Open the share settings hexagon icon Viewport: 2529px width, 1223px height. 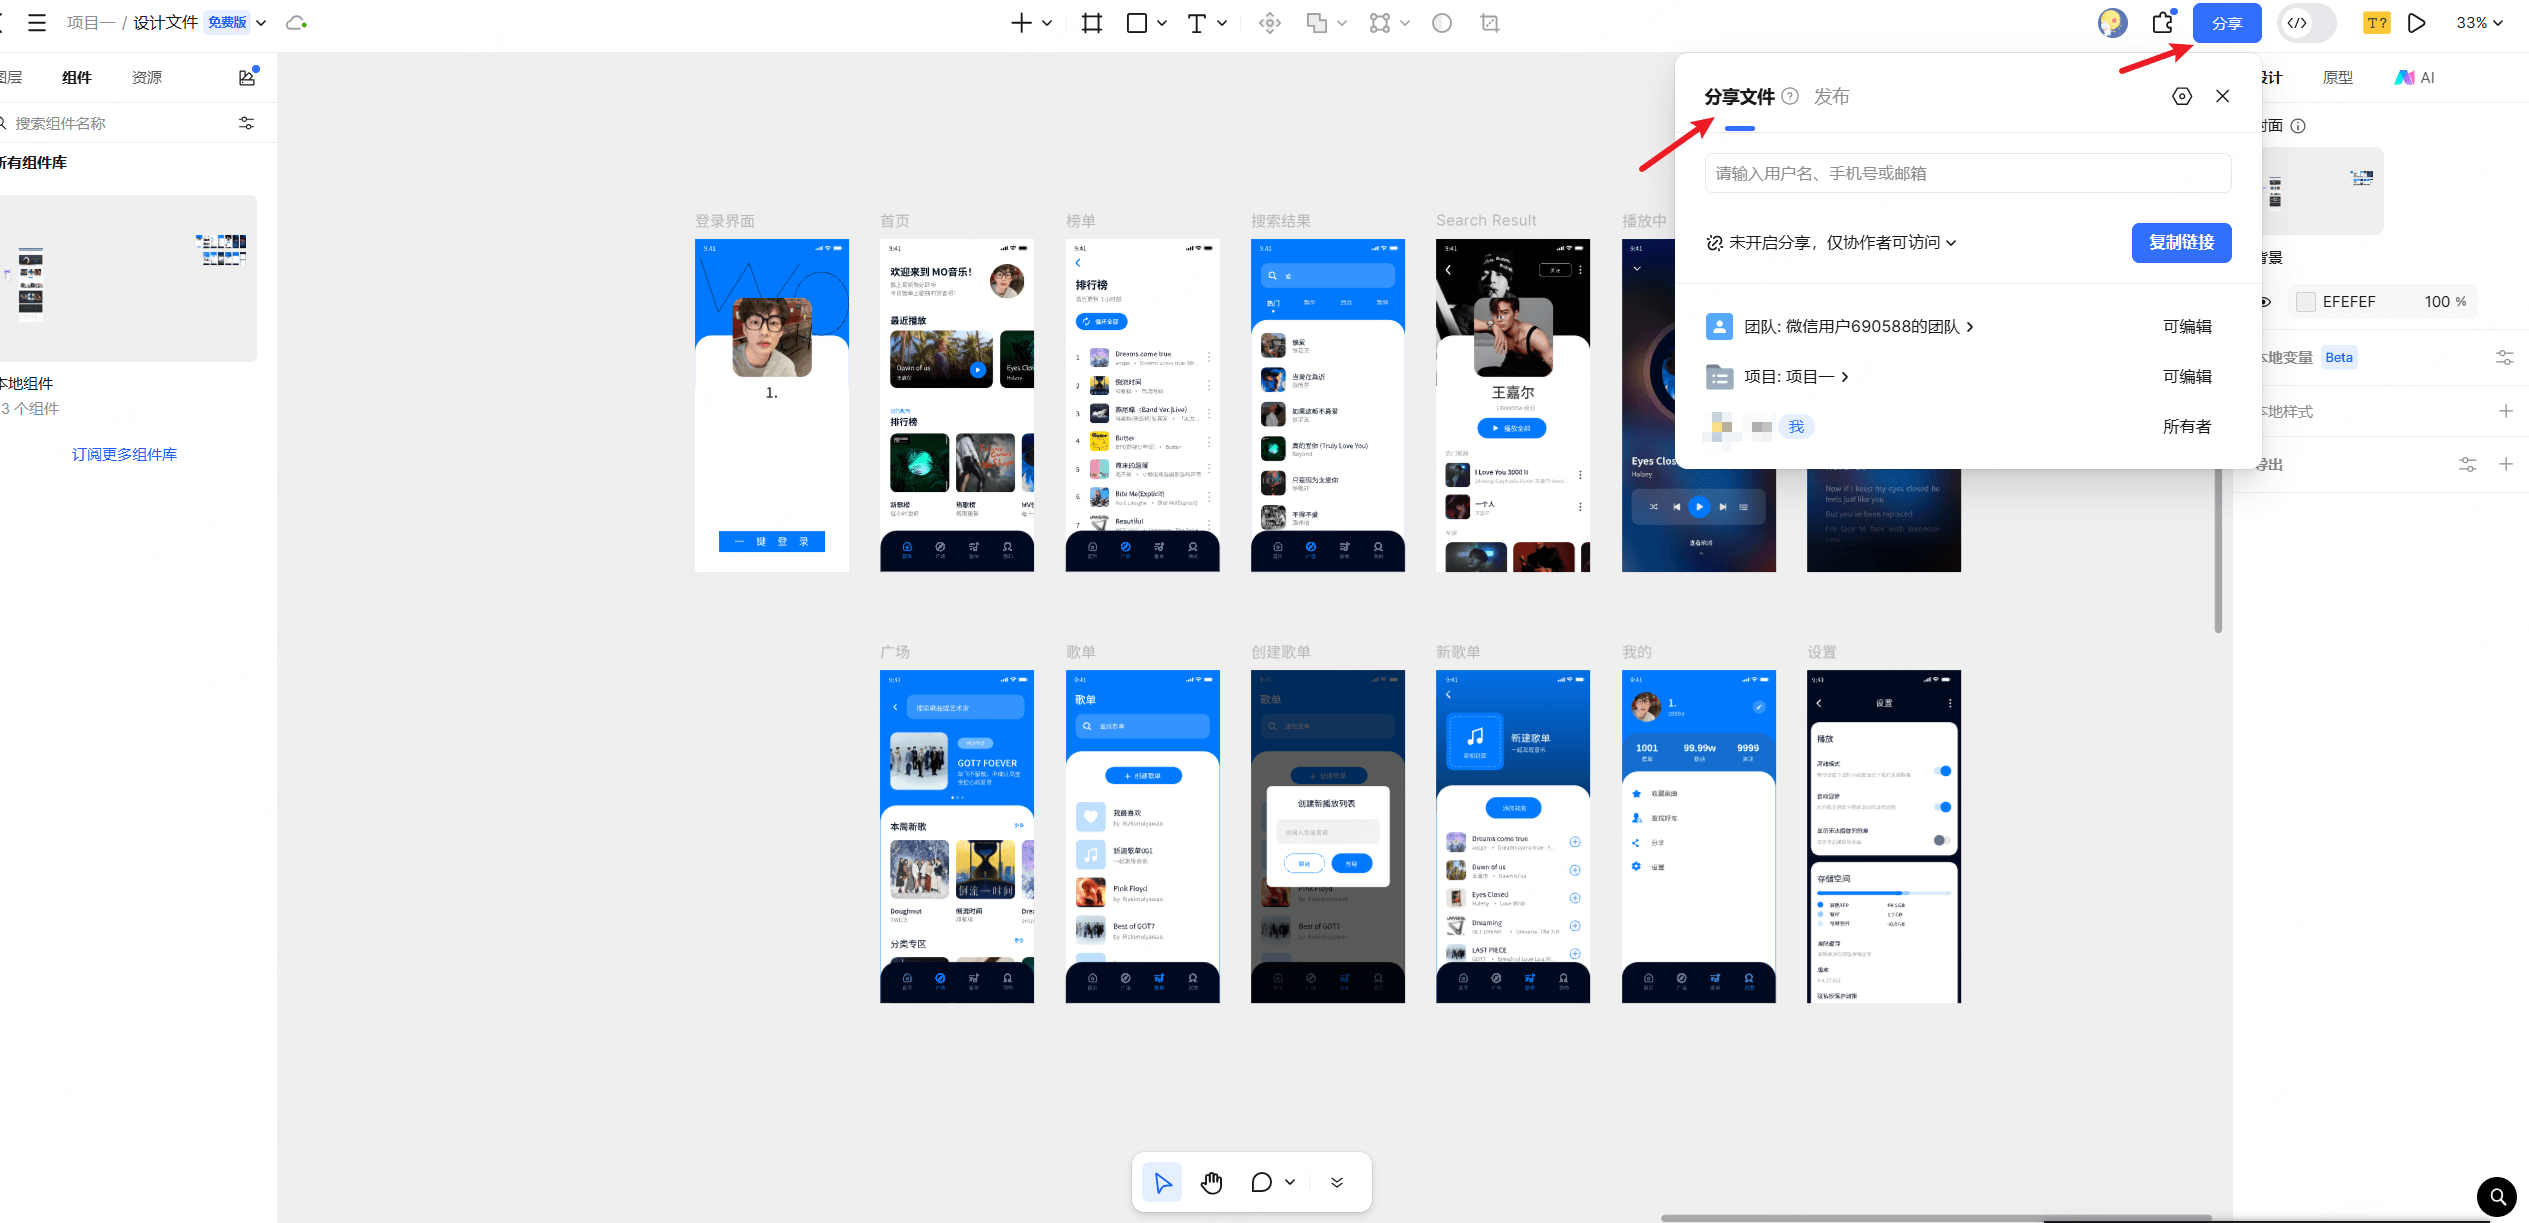point(2182,96)
